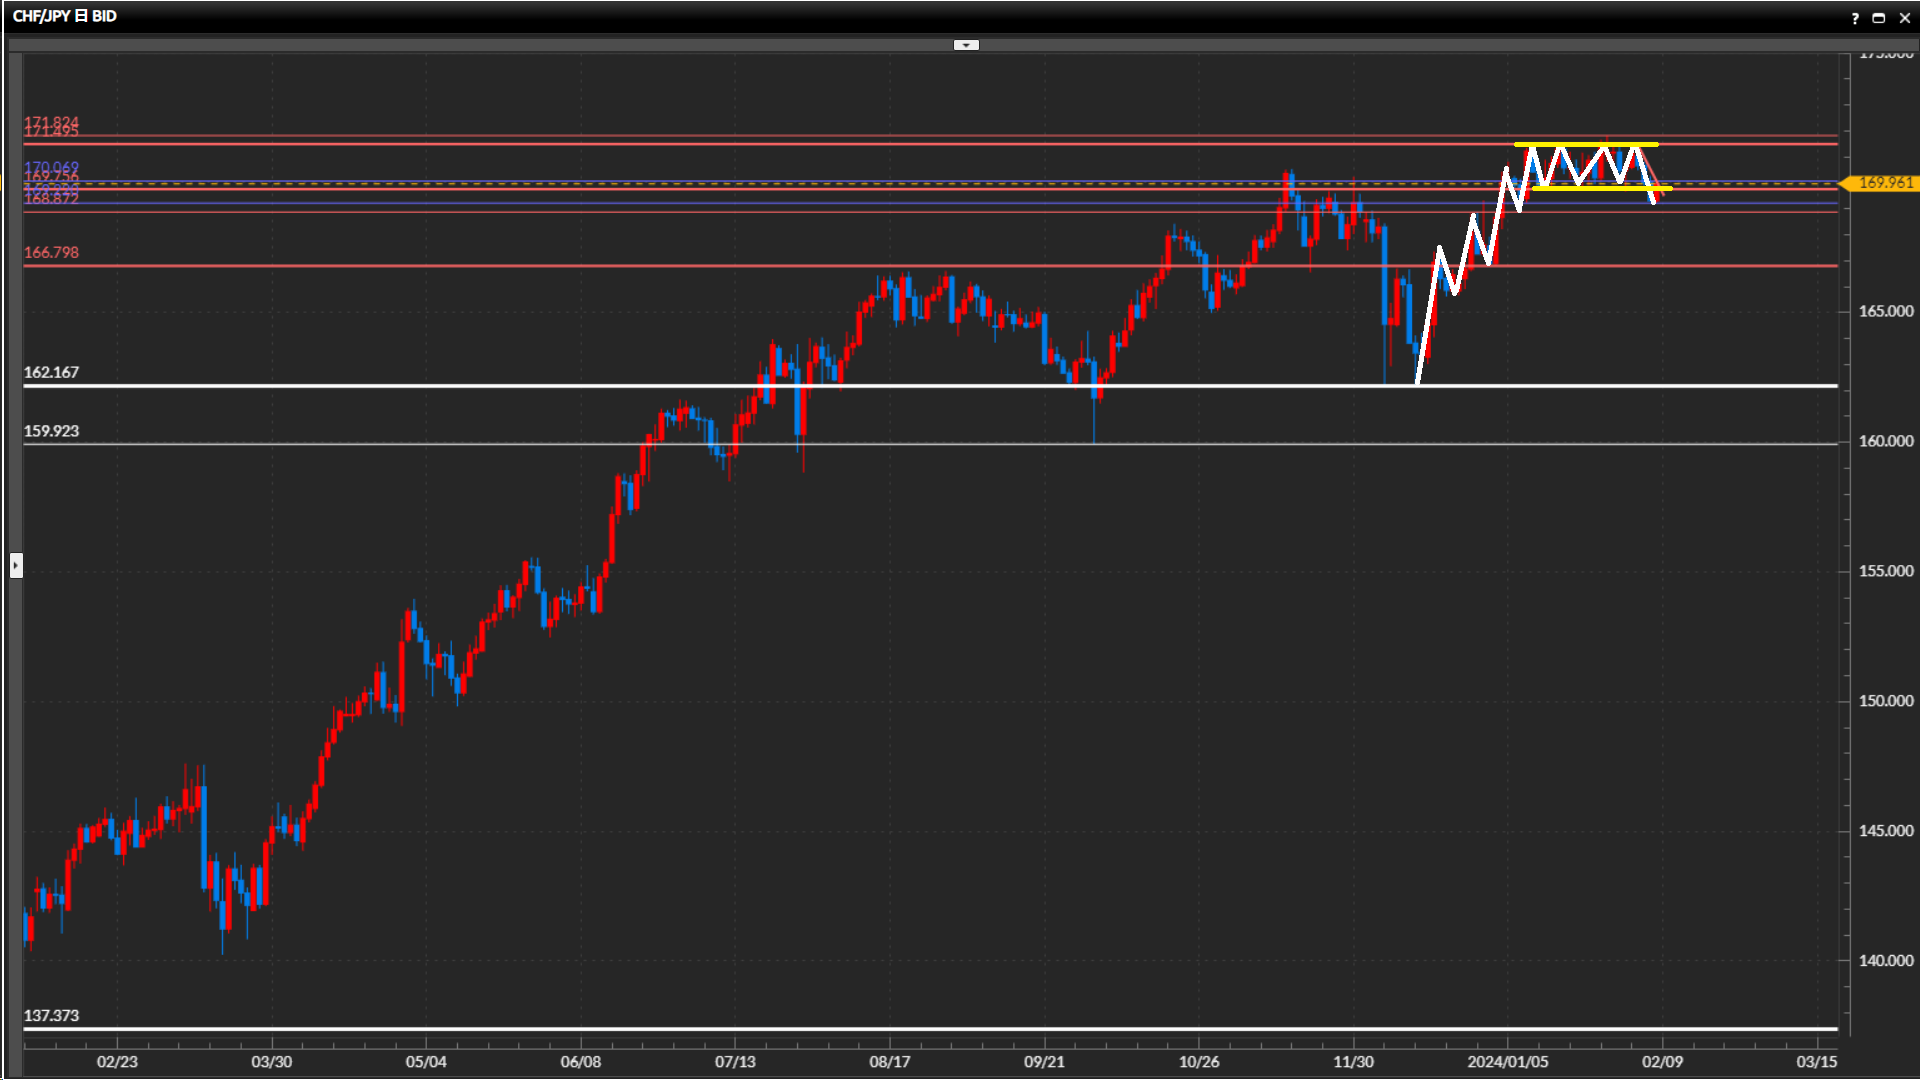Screen dimensions: 1920x1080
Task: Maximize the chart window
Action: (1878, 18)
